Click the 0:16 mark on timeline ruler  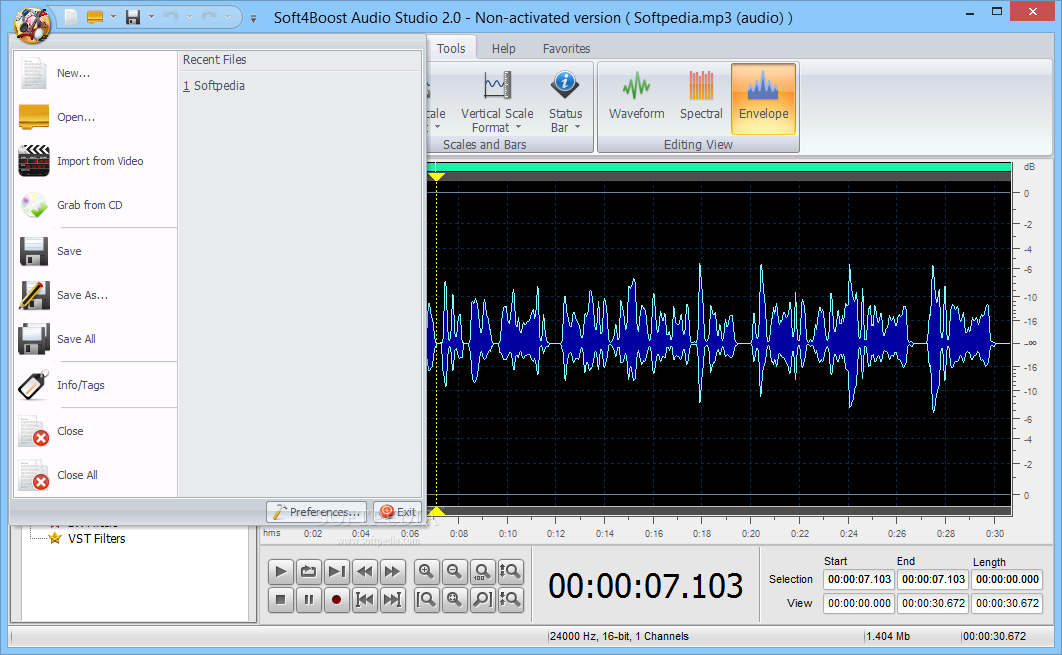click(654, 534)
